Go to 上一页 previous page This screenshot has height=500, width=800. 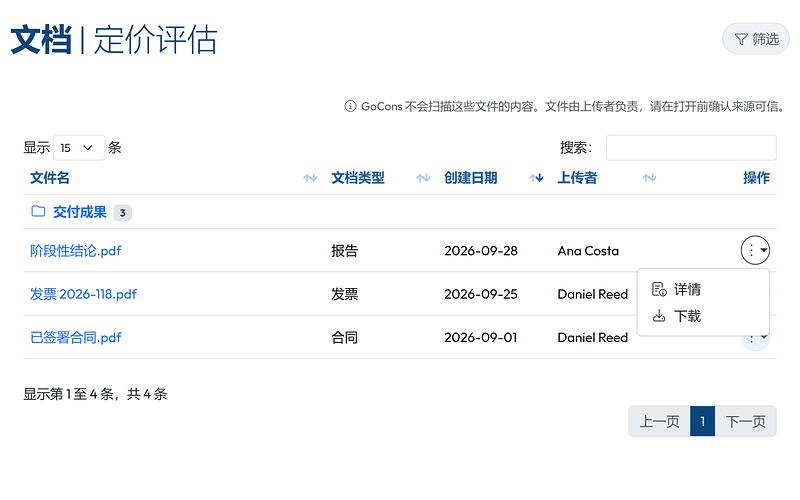click(659, 421)
